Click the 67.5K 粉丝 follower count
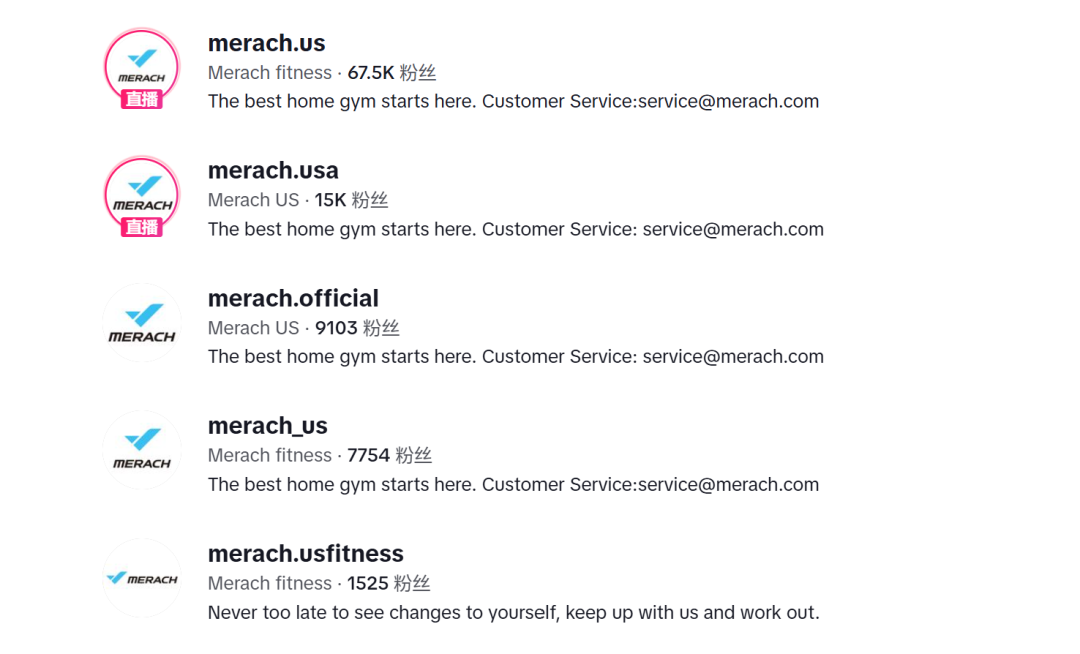1080x654 pixels. (x=391, y=73)
